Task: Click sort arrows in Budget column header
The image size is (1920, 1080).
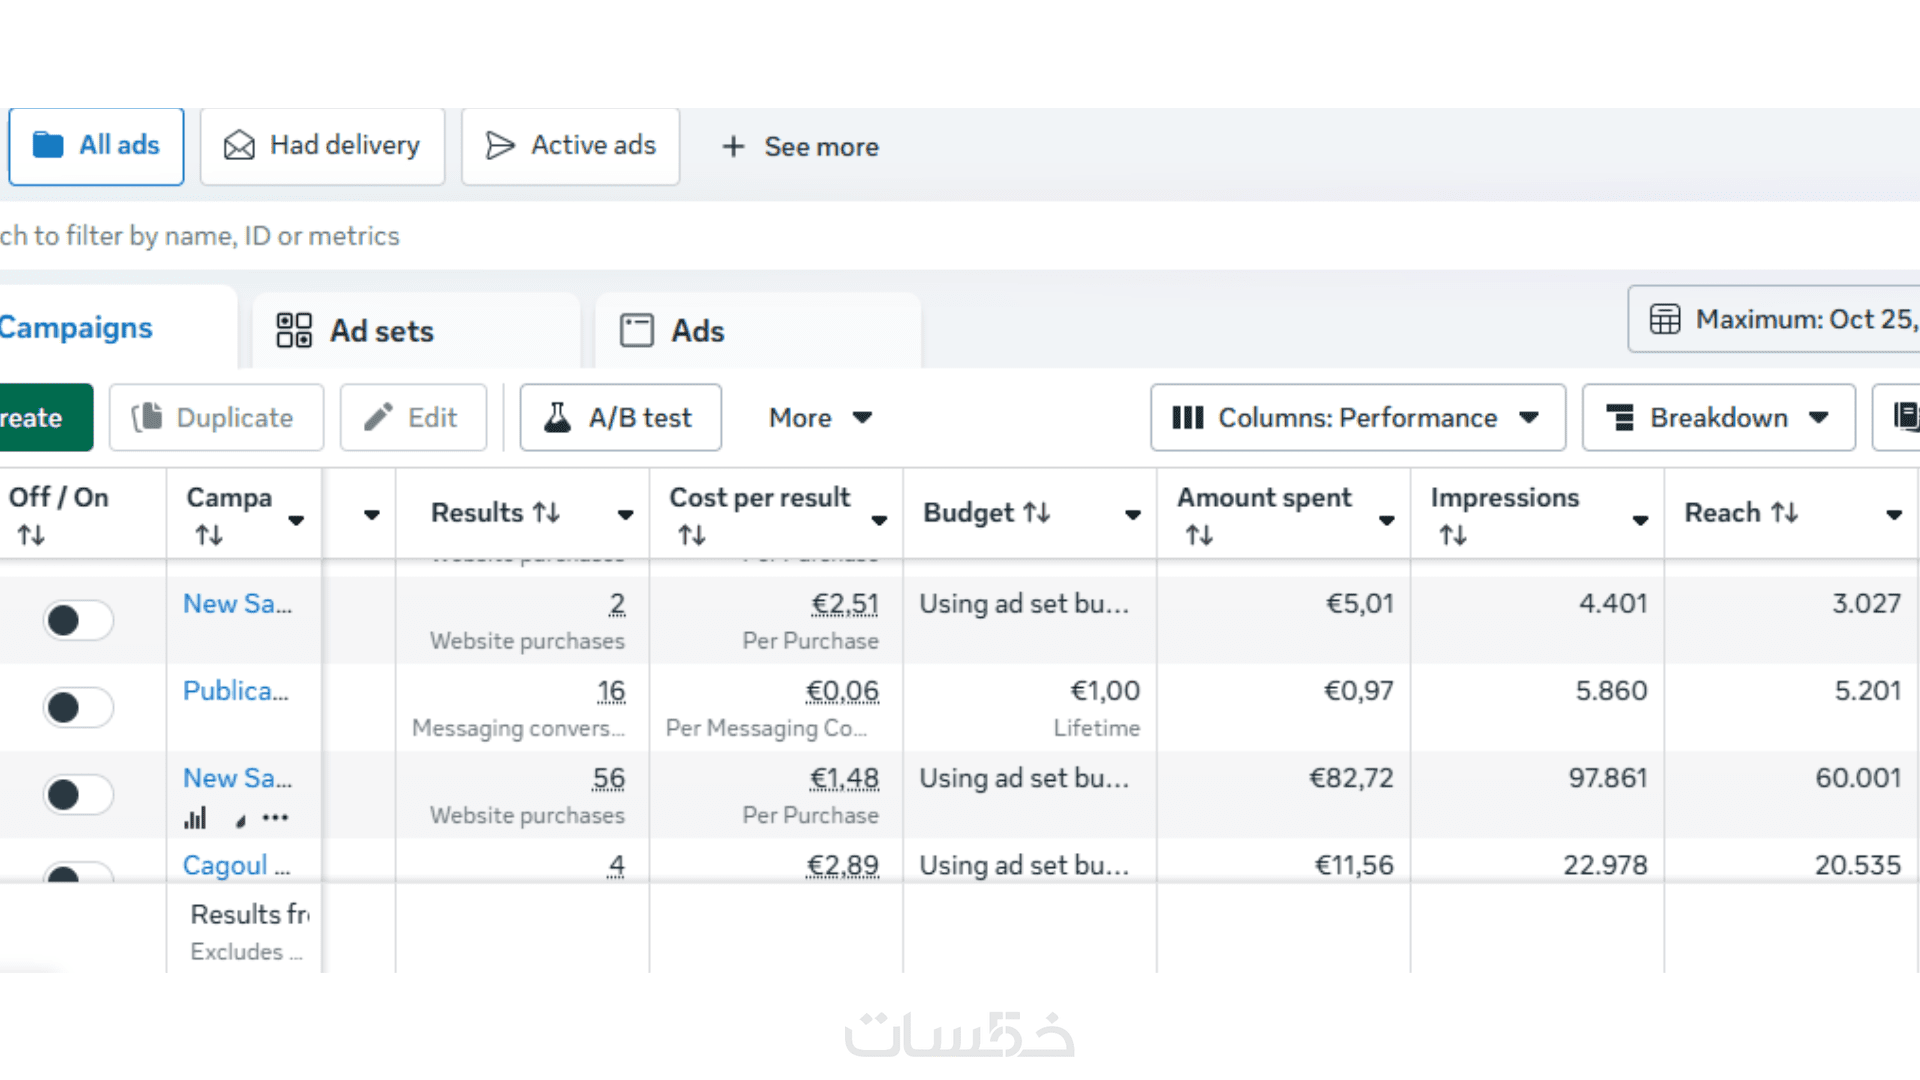Action: [x=1037, y=513]
